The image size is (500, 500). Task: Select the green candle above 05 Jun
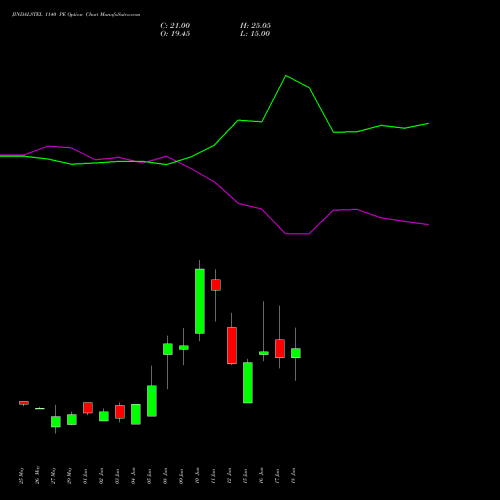(x=152, y=401)
